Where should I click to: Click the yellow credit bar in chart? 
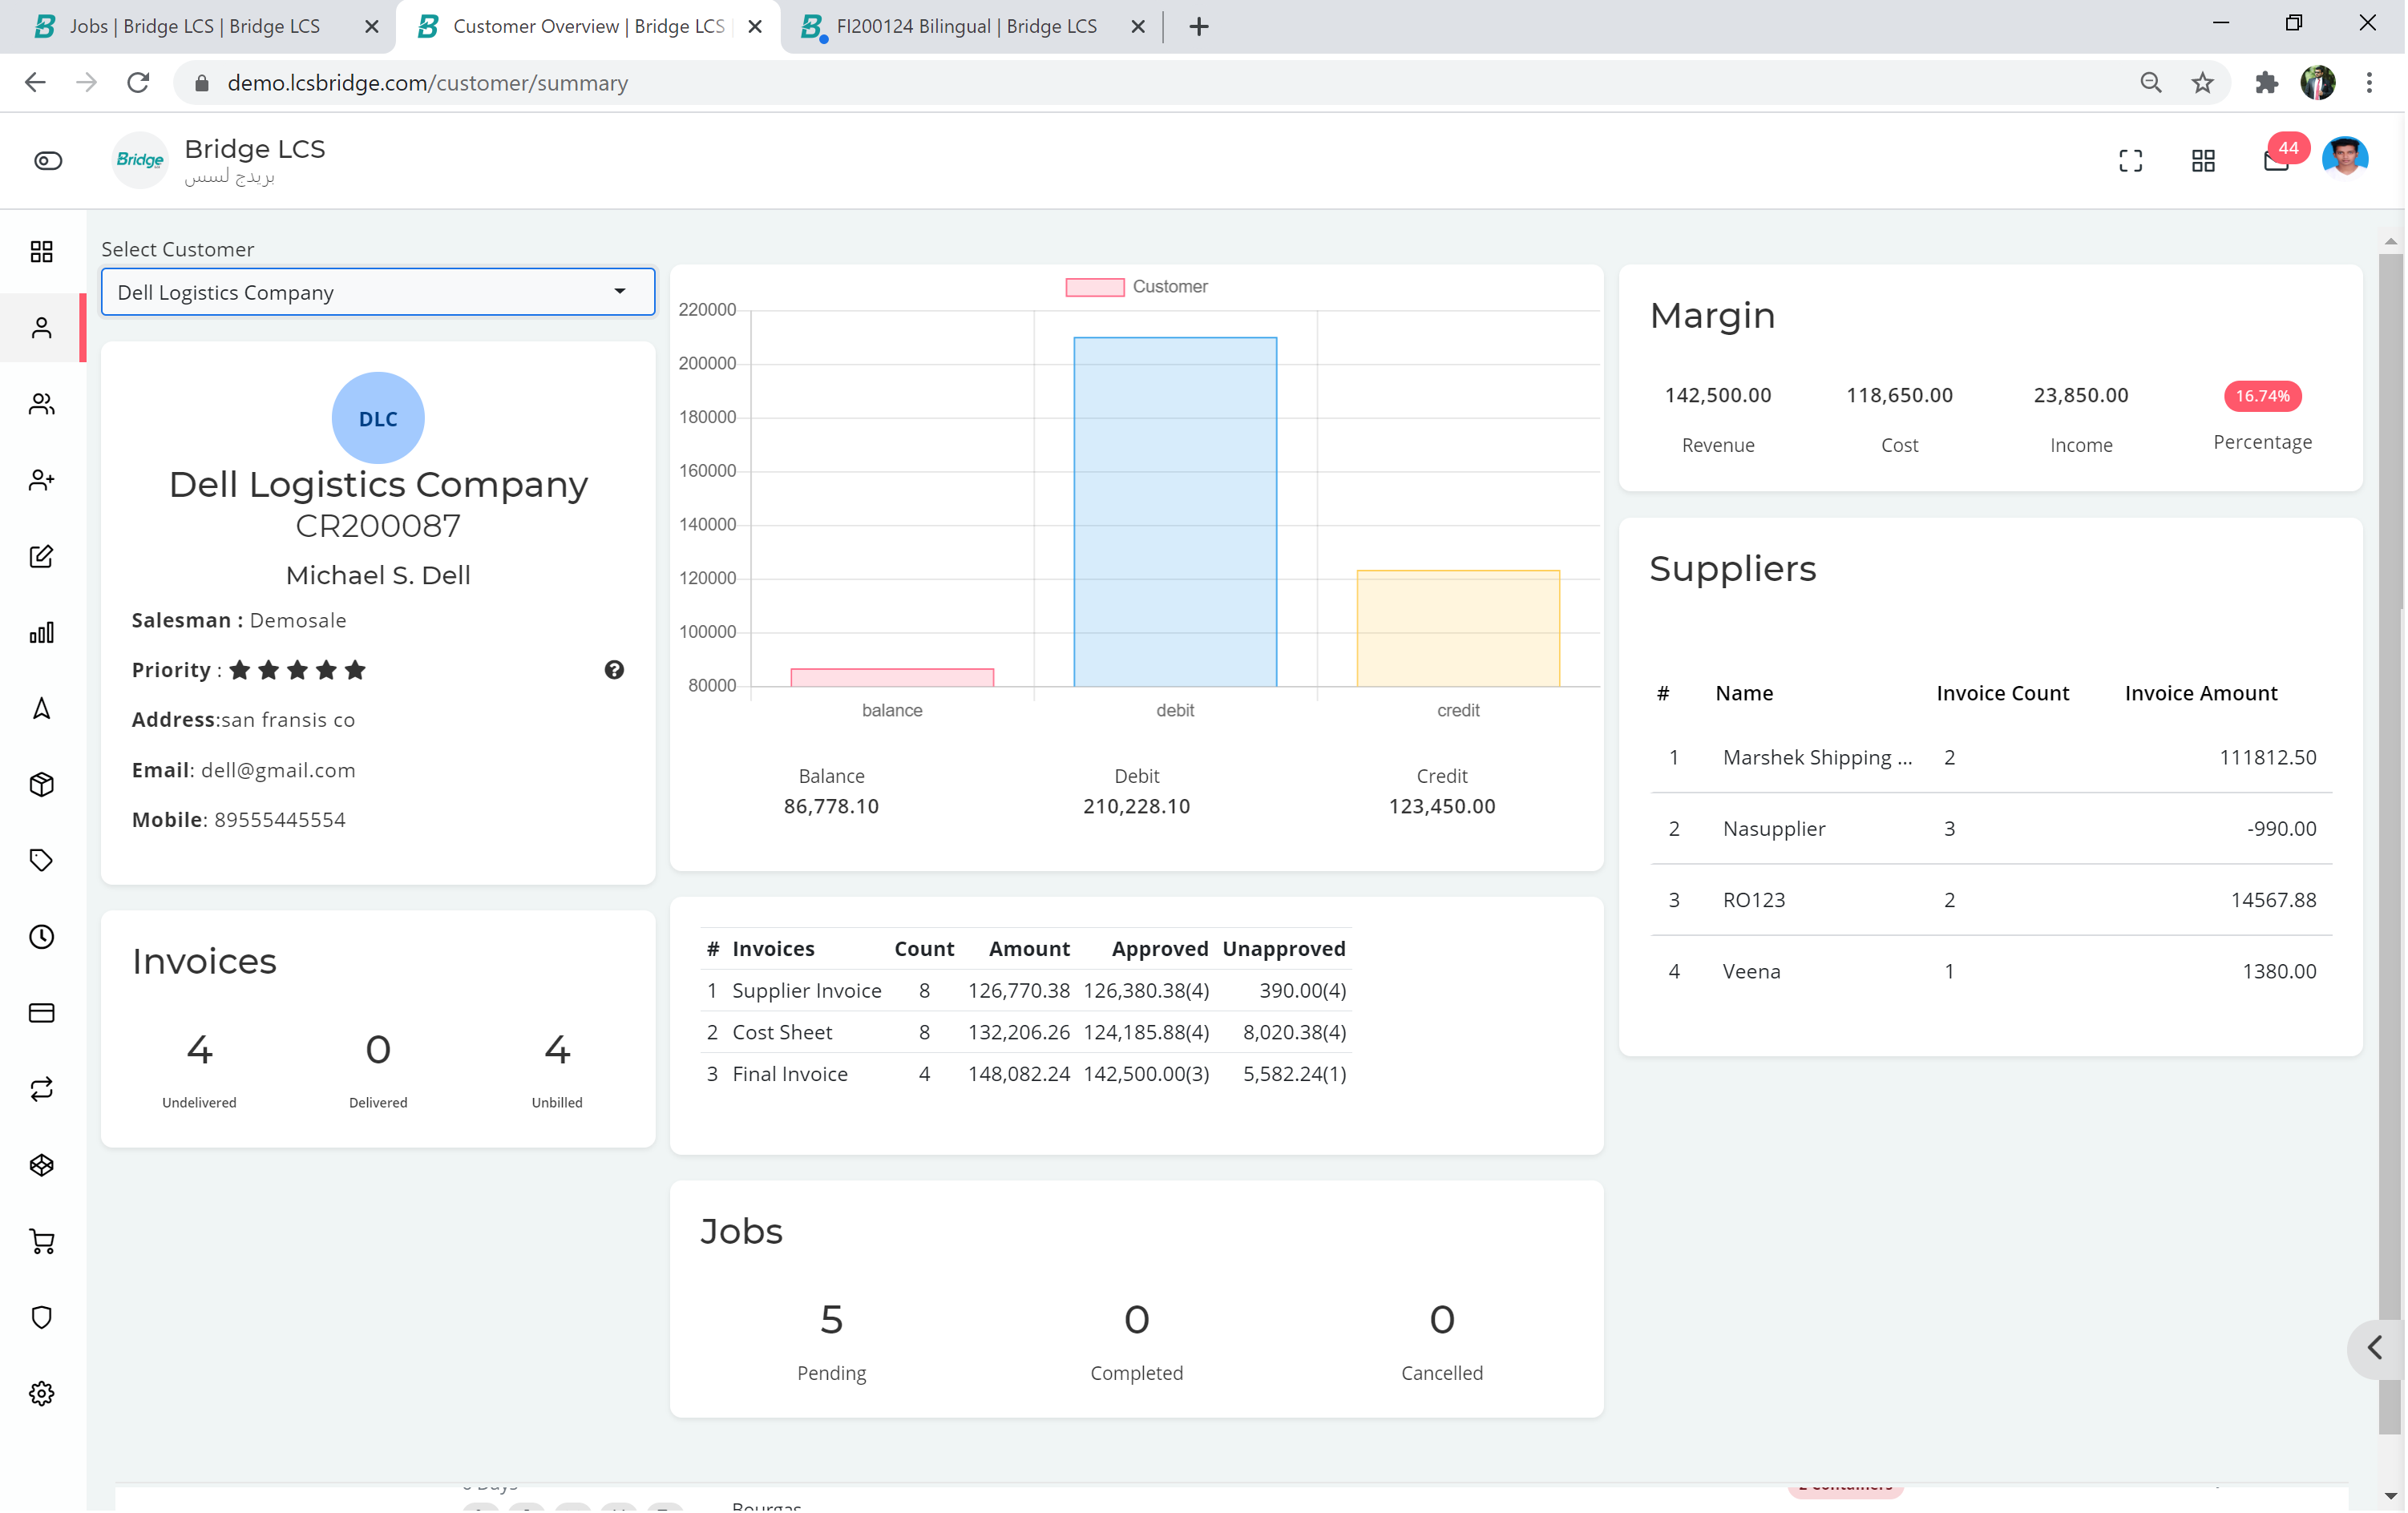point(1458,629)
